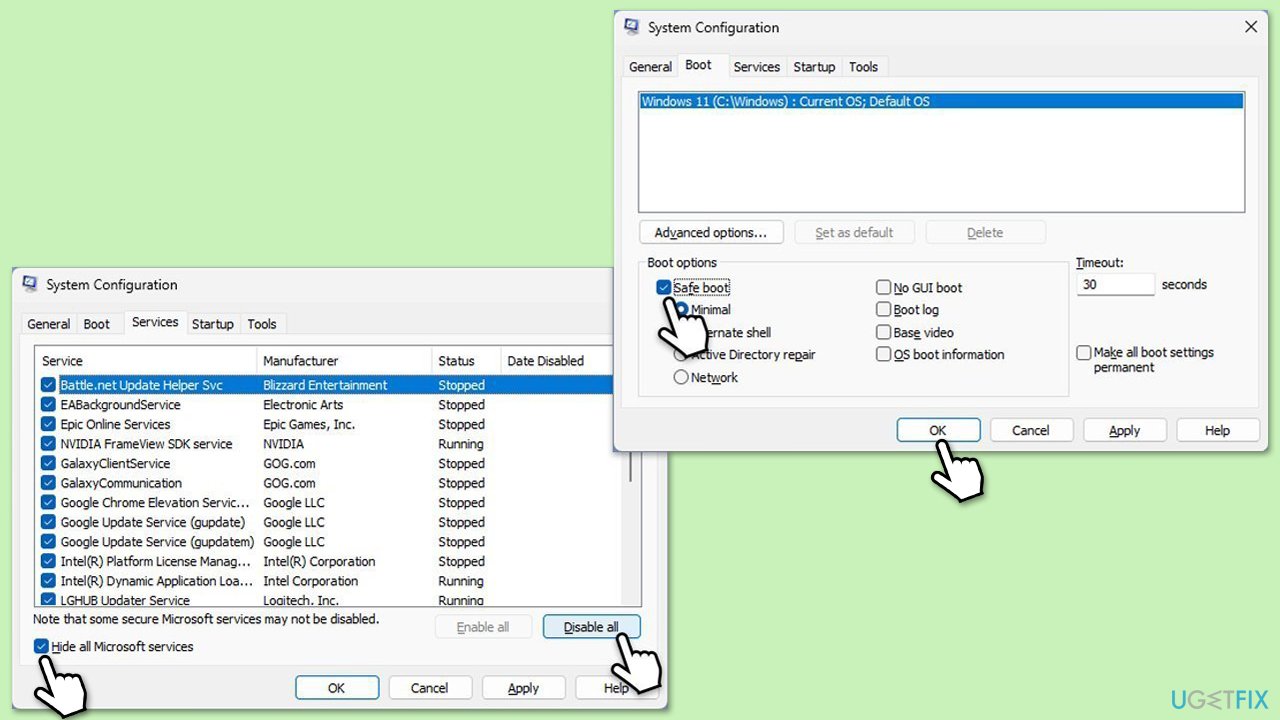Check Hide all Microsoft services

(x=41, y=647)
